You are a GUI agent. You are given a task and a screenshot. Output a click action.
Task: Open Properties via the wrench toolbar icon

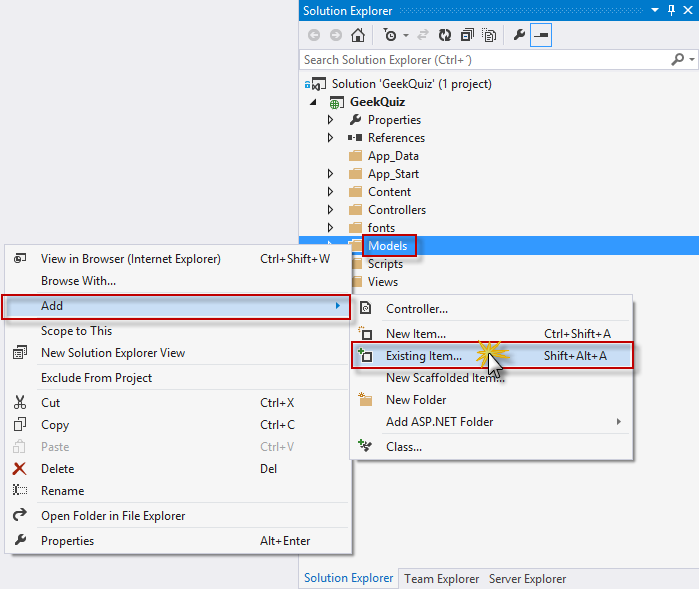pos(518,35)
